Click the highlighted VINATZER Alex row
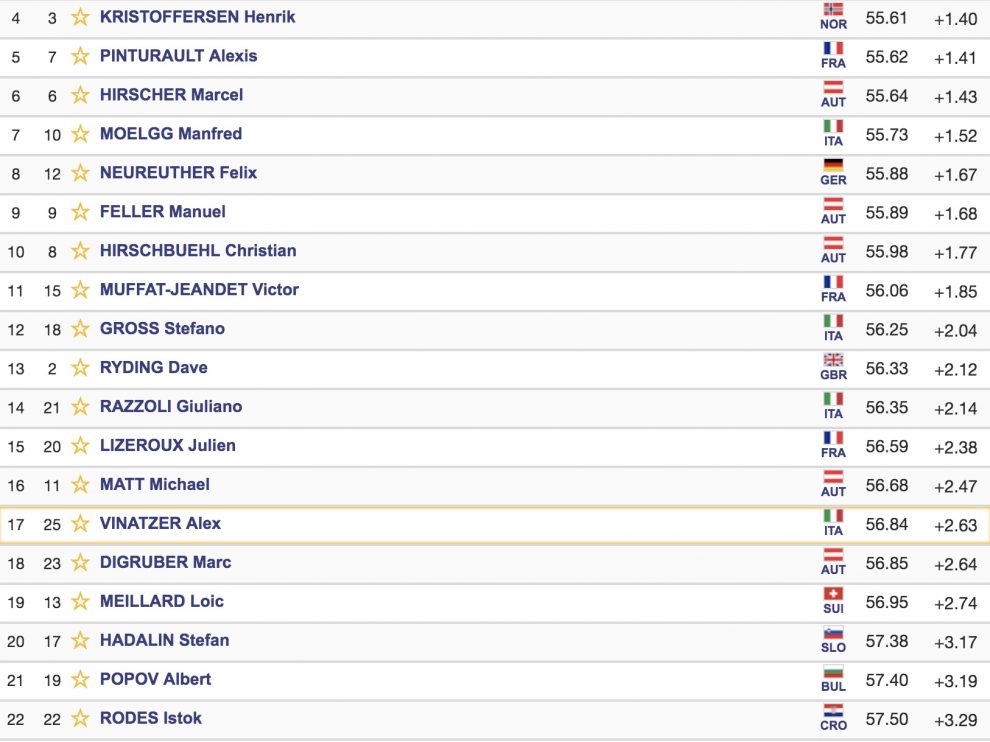Screen dimensions: 990x742 (x=495, y=525)
